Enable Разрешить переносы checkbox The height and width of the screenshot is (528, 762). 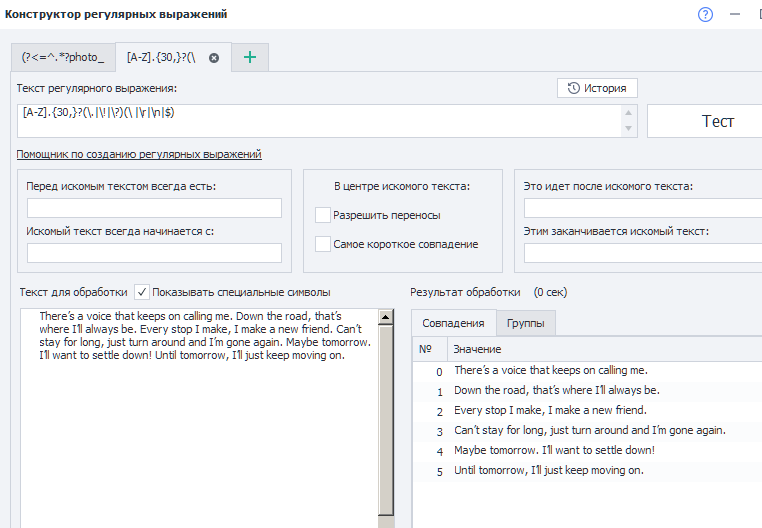coord(323,215)
